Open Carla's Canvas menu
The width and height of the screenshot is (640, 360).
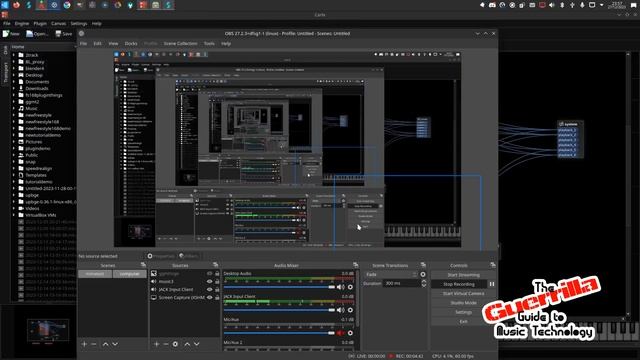pyautogui.click(x=58, y=24)
